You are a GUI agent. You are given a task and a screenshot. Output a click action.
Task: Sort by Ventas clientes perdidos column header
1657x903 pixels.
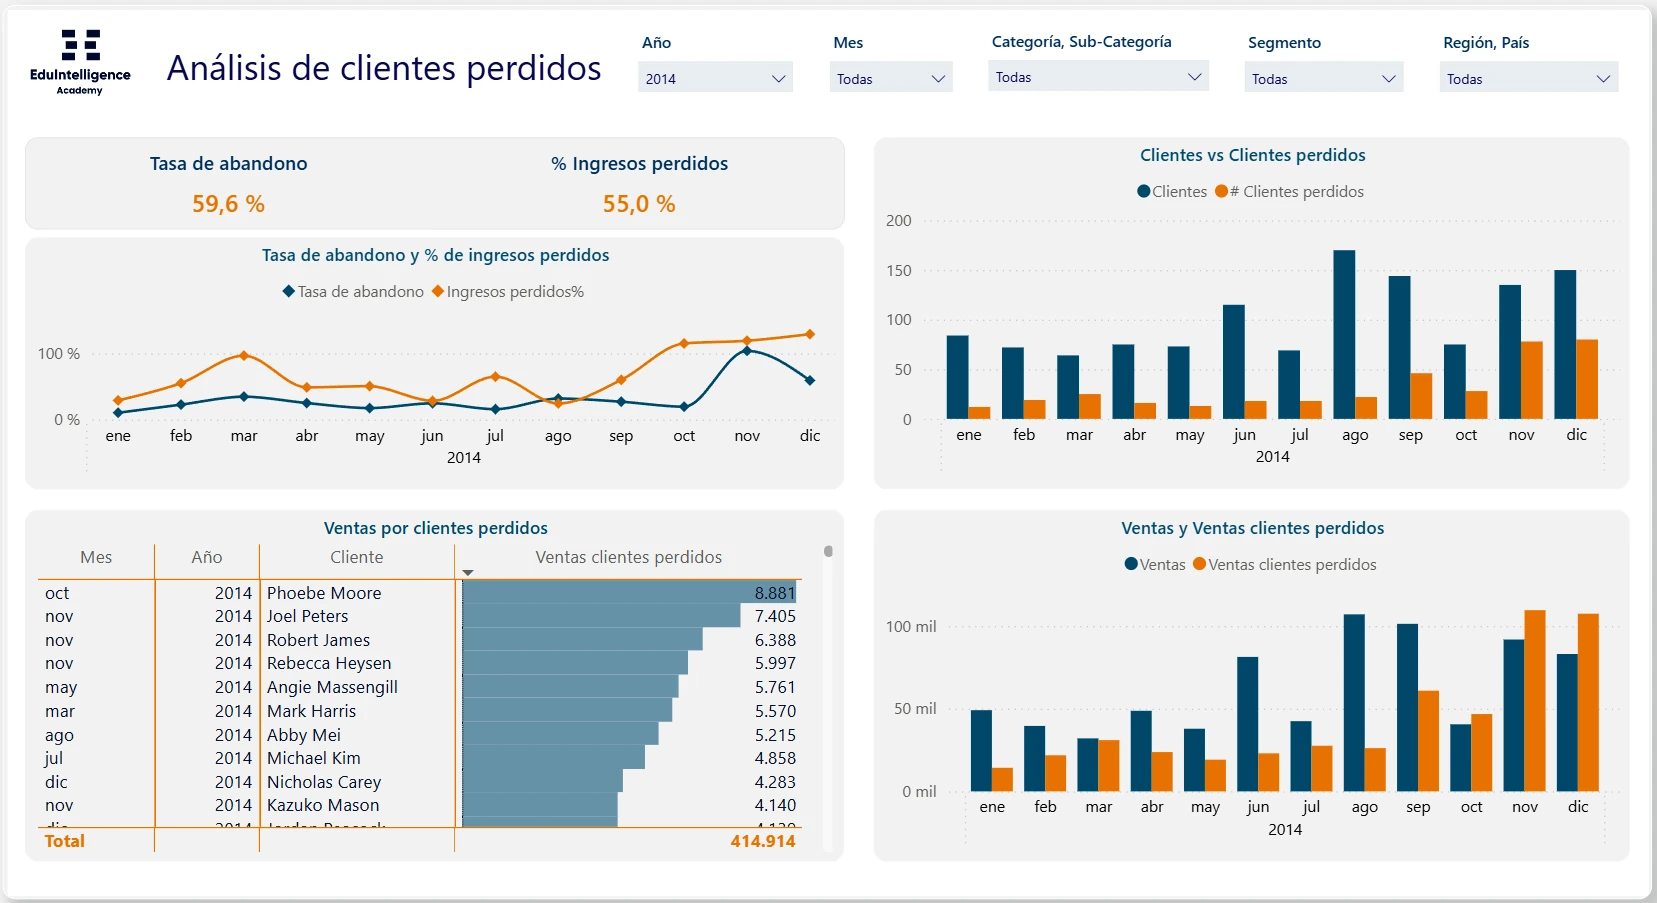point(628,557)
